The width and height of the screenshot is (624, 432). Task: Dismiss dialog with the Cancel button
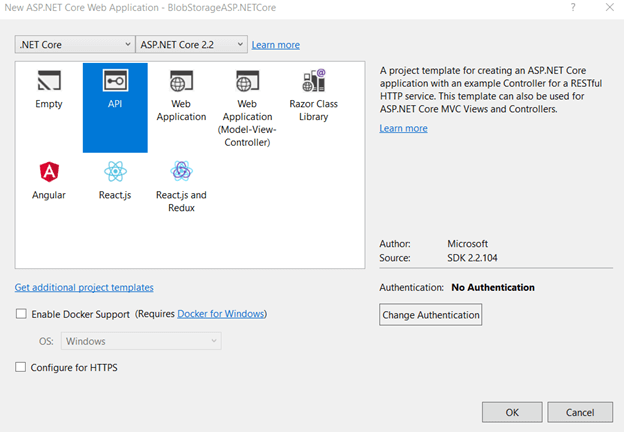(580, 412)
